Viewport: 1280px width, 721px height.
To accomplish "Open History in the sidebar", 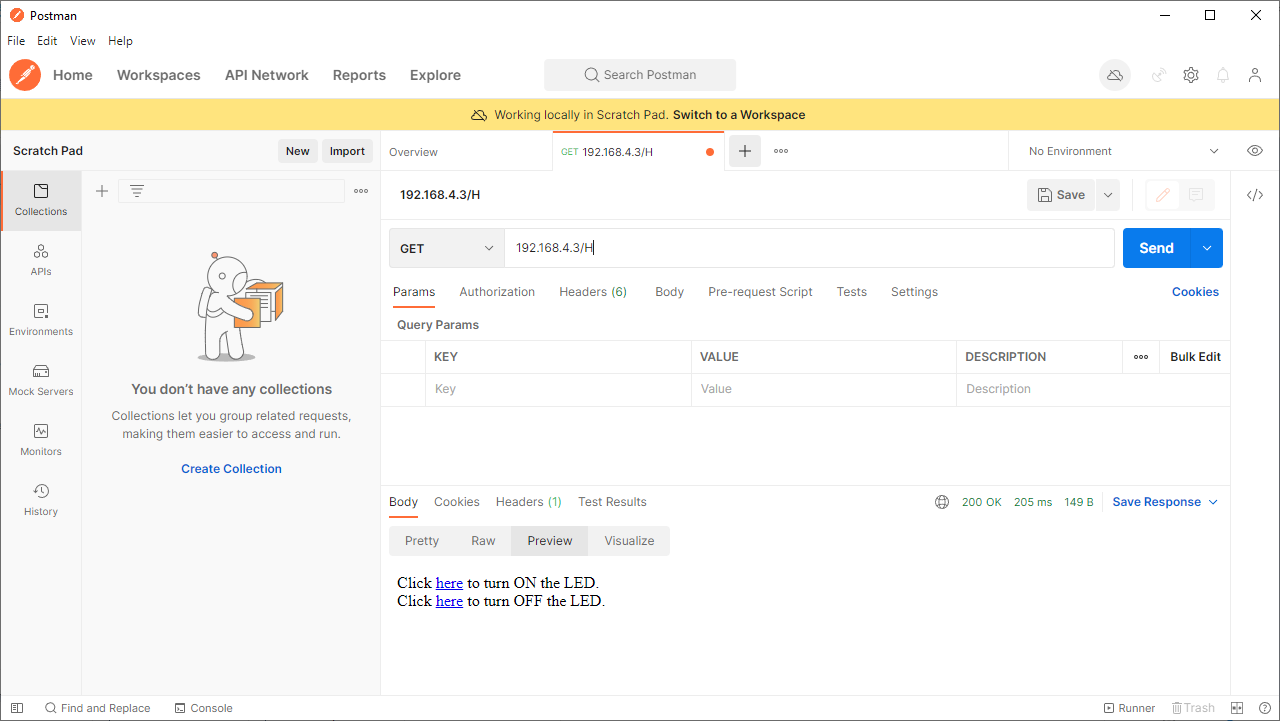I will point(41,500).
